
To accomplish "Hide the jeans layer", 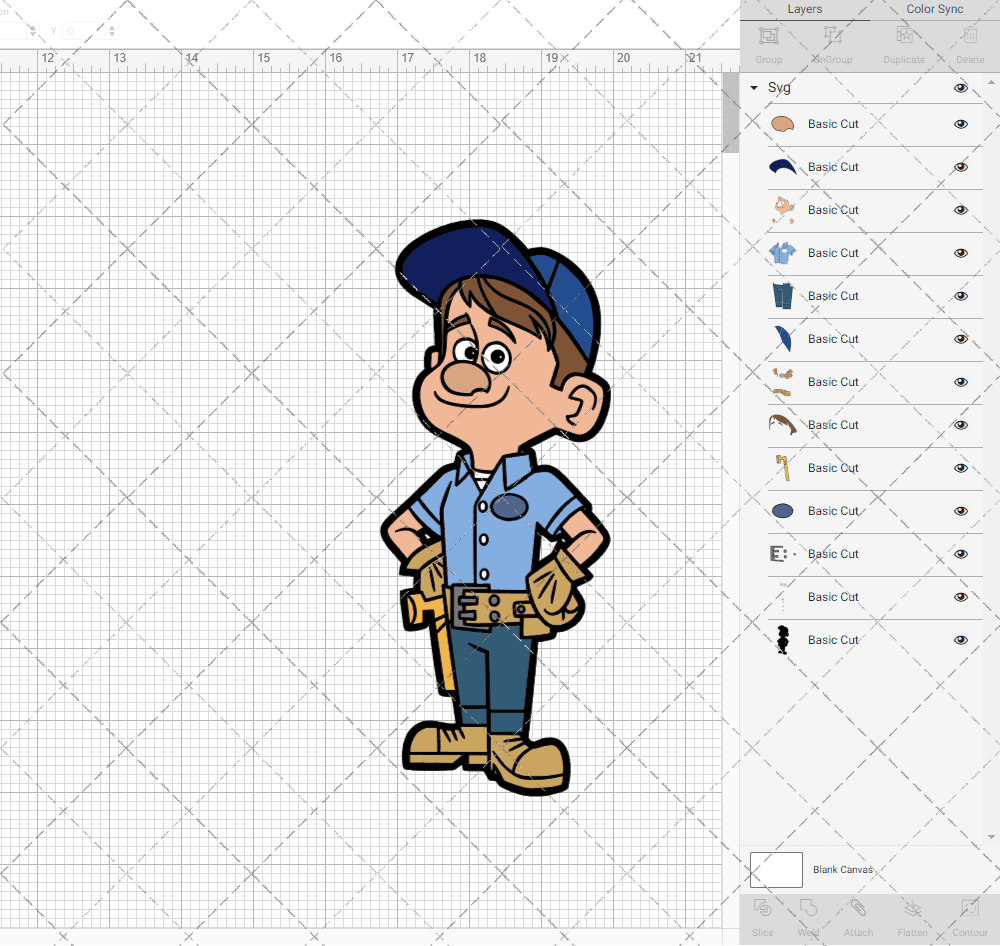I will (x=961, y=296).
